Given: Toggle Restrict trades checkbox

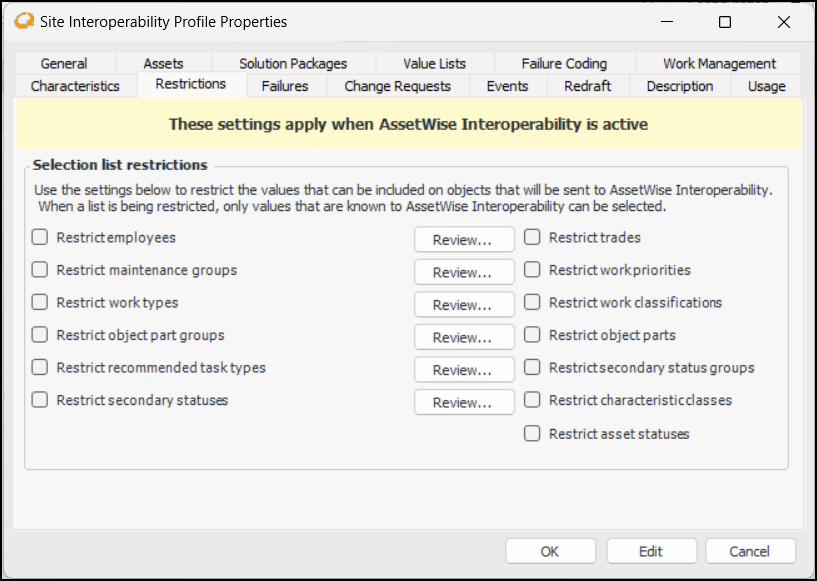Looking at the screenshot, I should 532,238.
